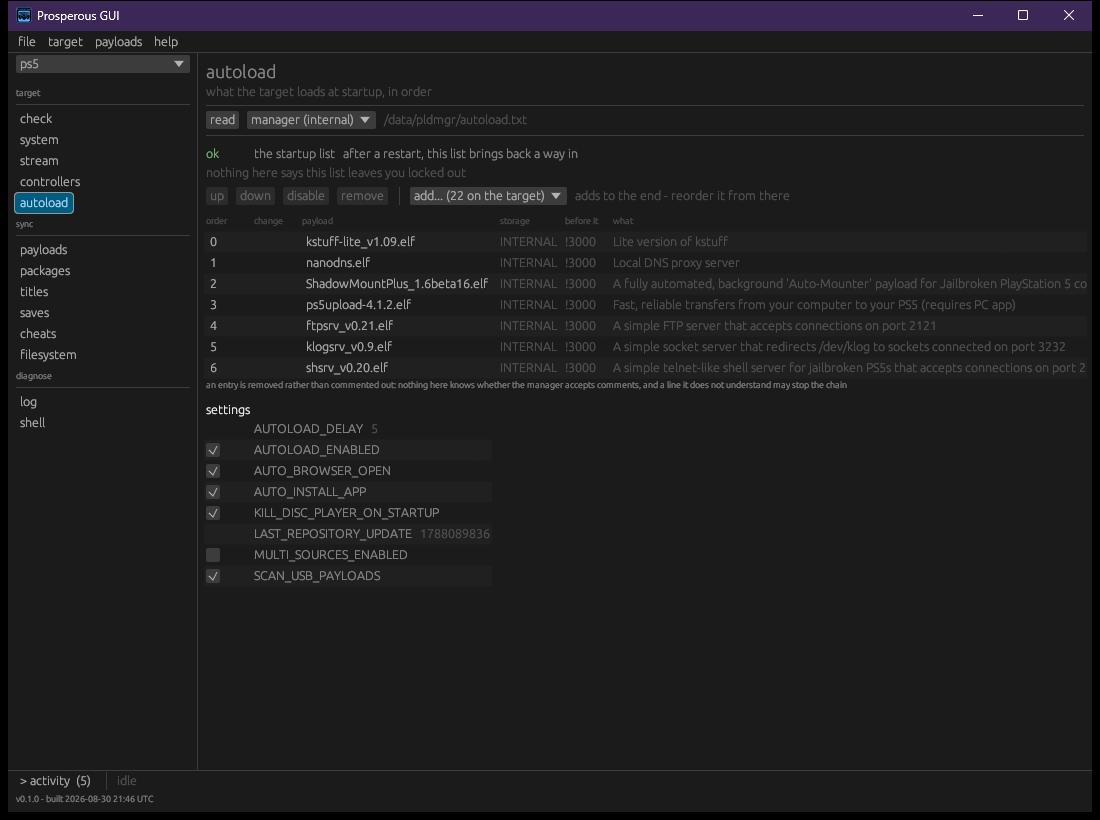Screen dimensions: 1100x820
Task: Click the Lite version of kstuff description
Action: (670, 242)
